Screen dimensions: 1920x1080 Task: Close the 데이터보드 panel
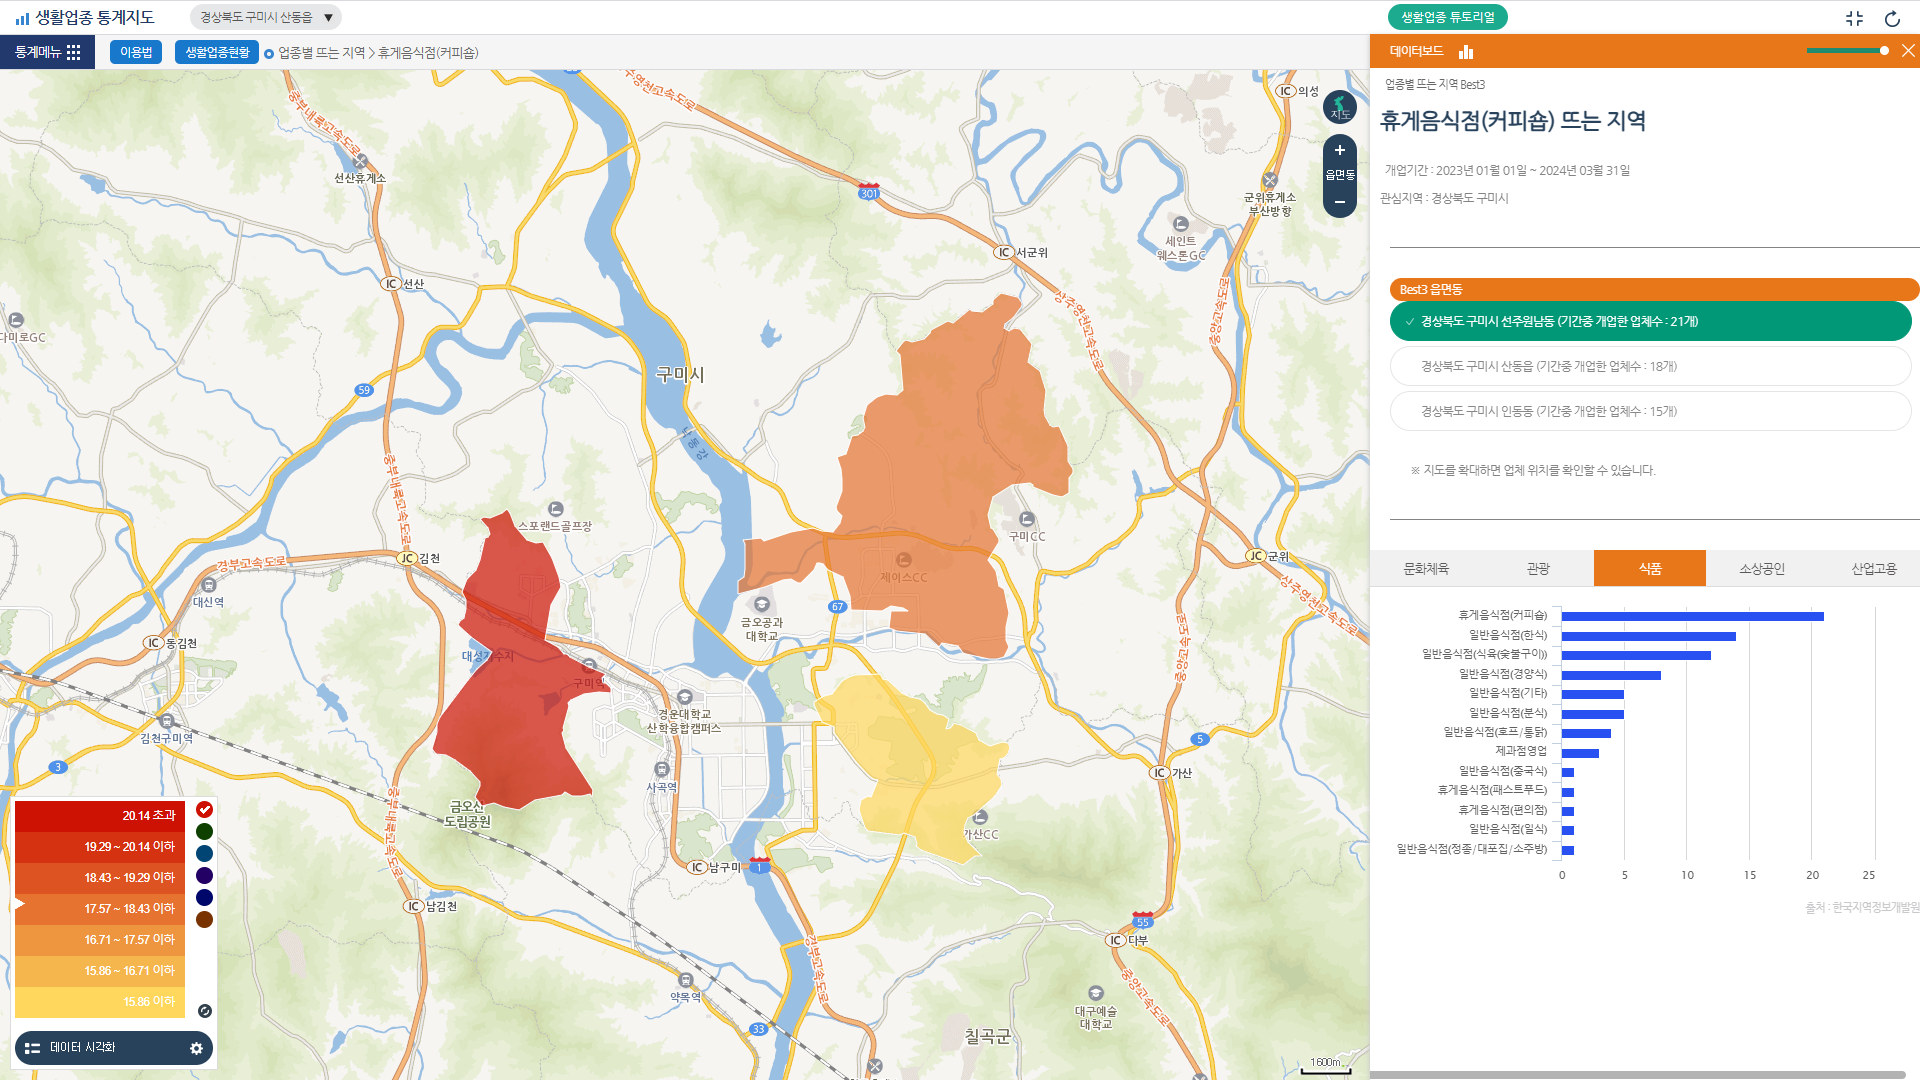1908,51
